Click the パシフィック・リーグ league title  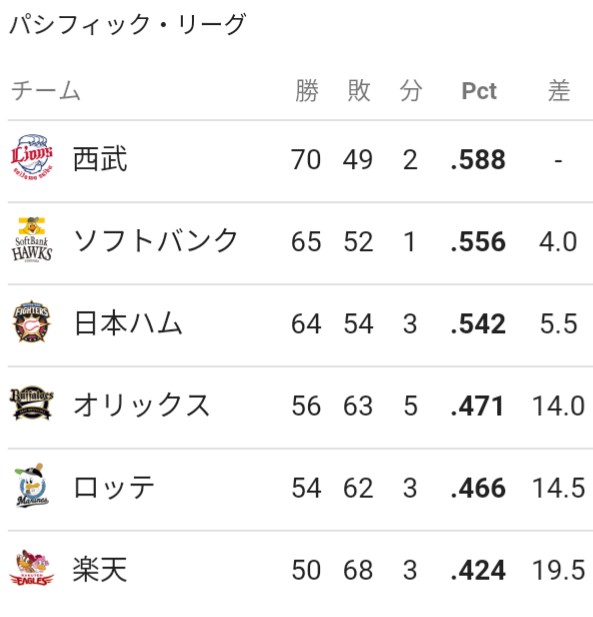127,24
